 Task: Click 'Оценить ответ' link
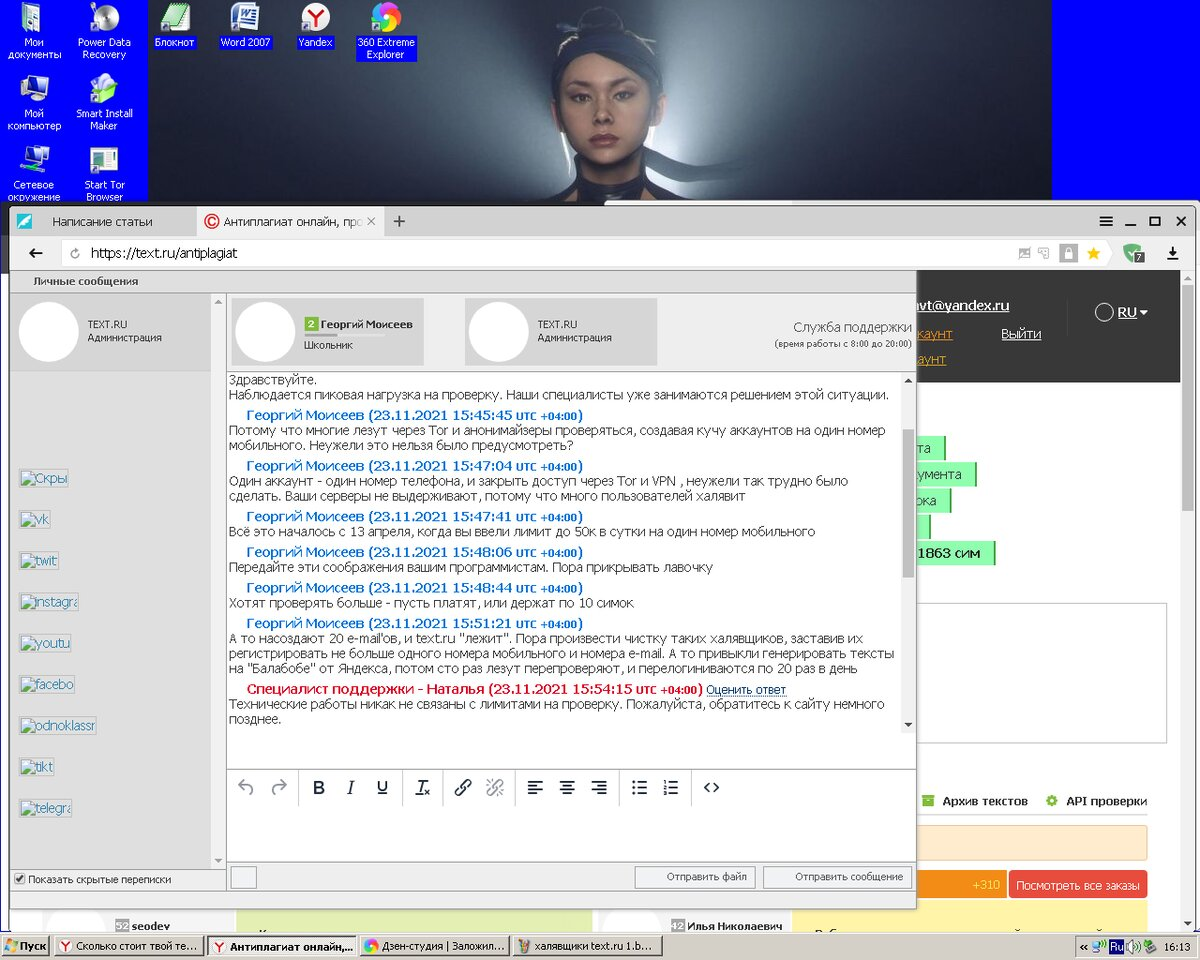pos(746,690)
